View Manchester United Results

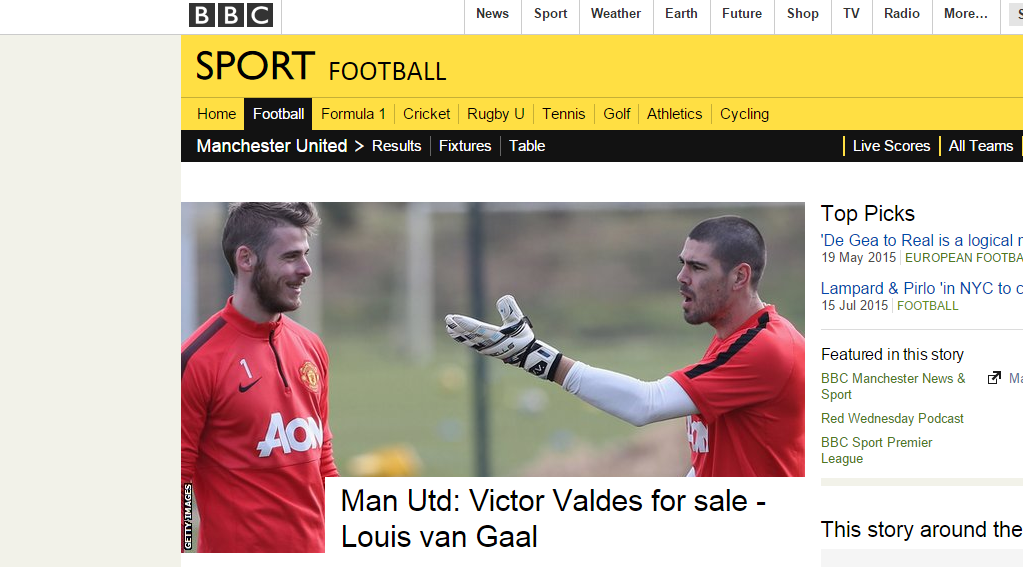(397, 146)
